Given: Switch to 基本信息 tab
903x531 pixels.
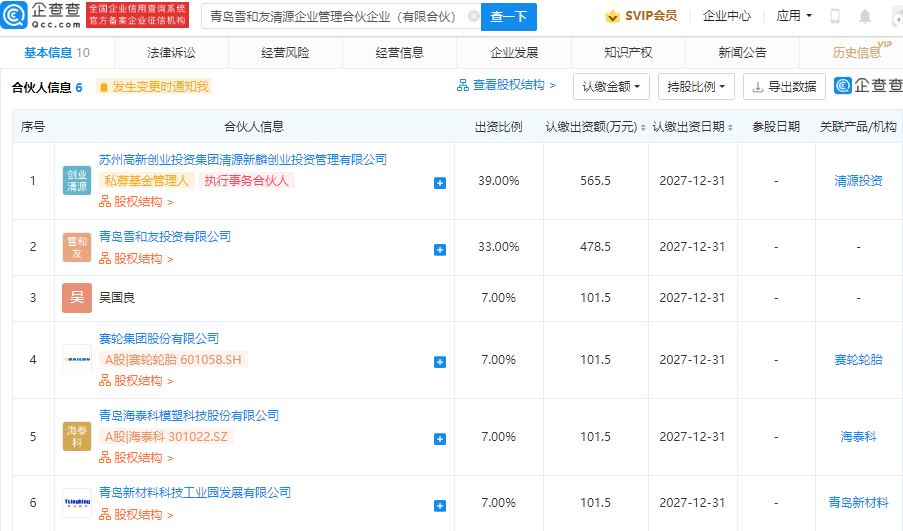Looking at the screenshot, I should point(56,53).
